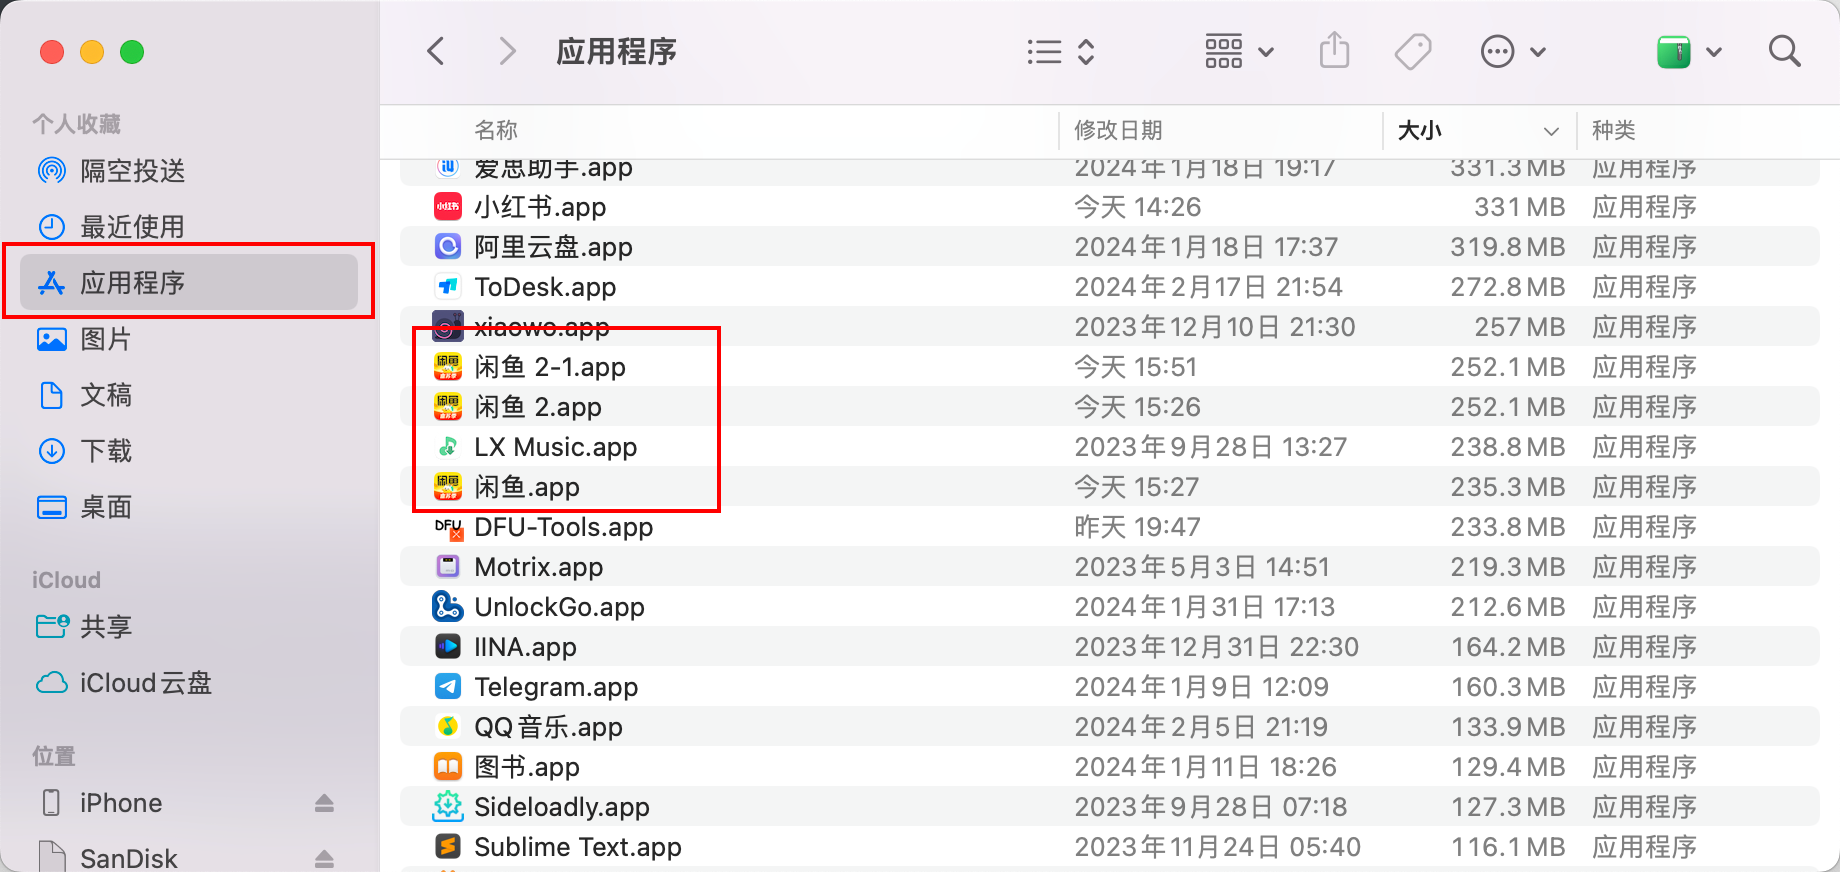This screenshot has width=1840, height=872.
Task: Select 闲鱼 2-1.app icon
Action: (447, 367)
